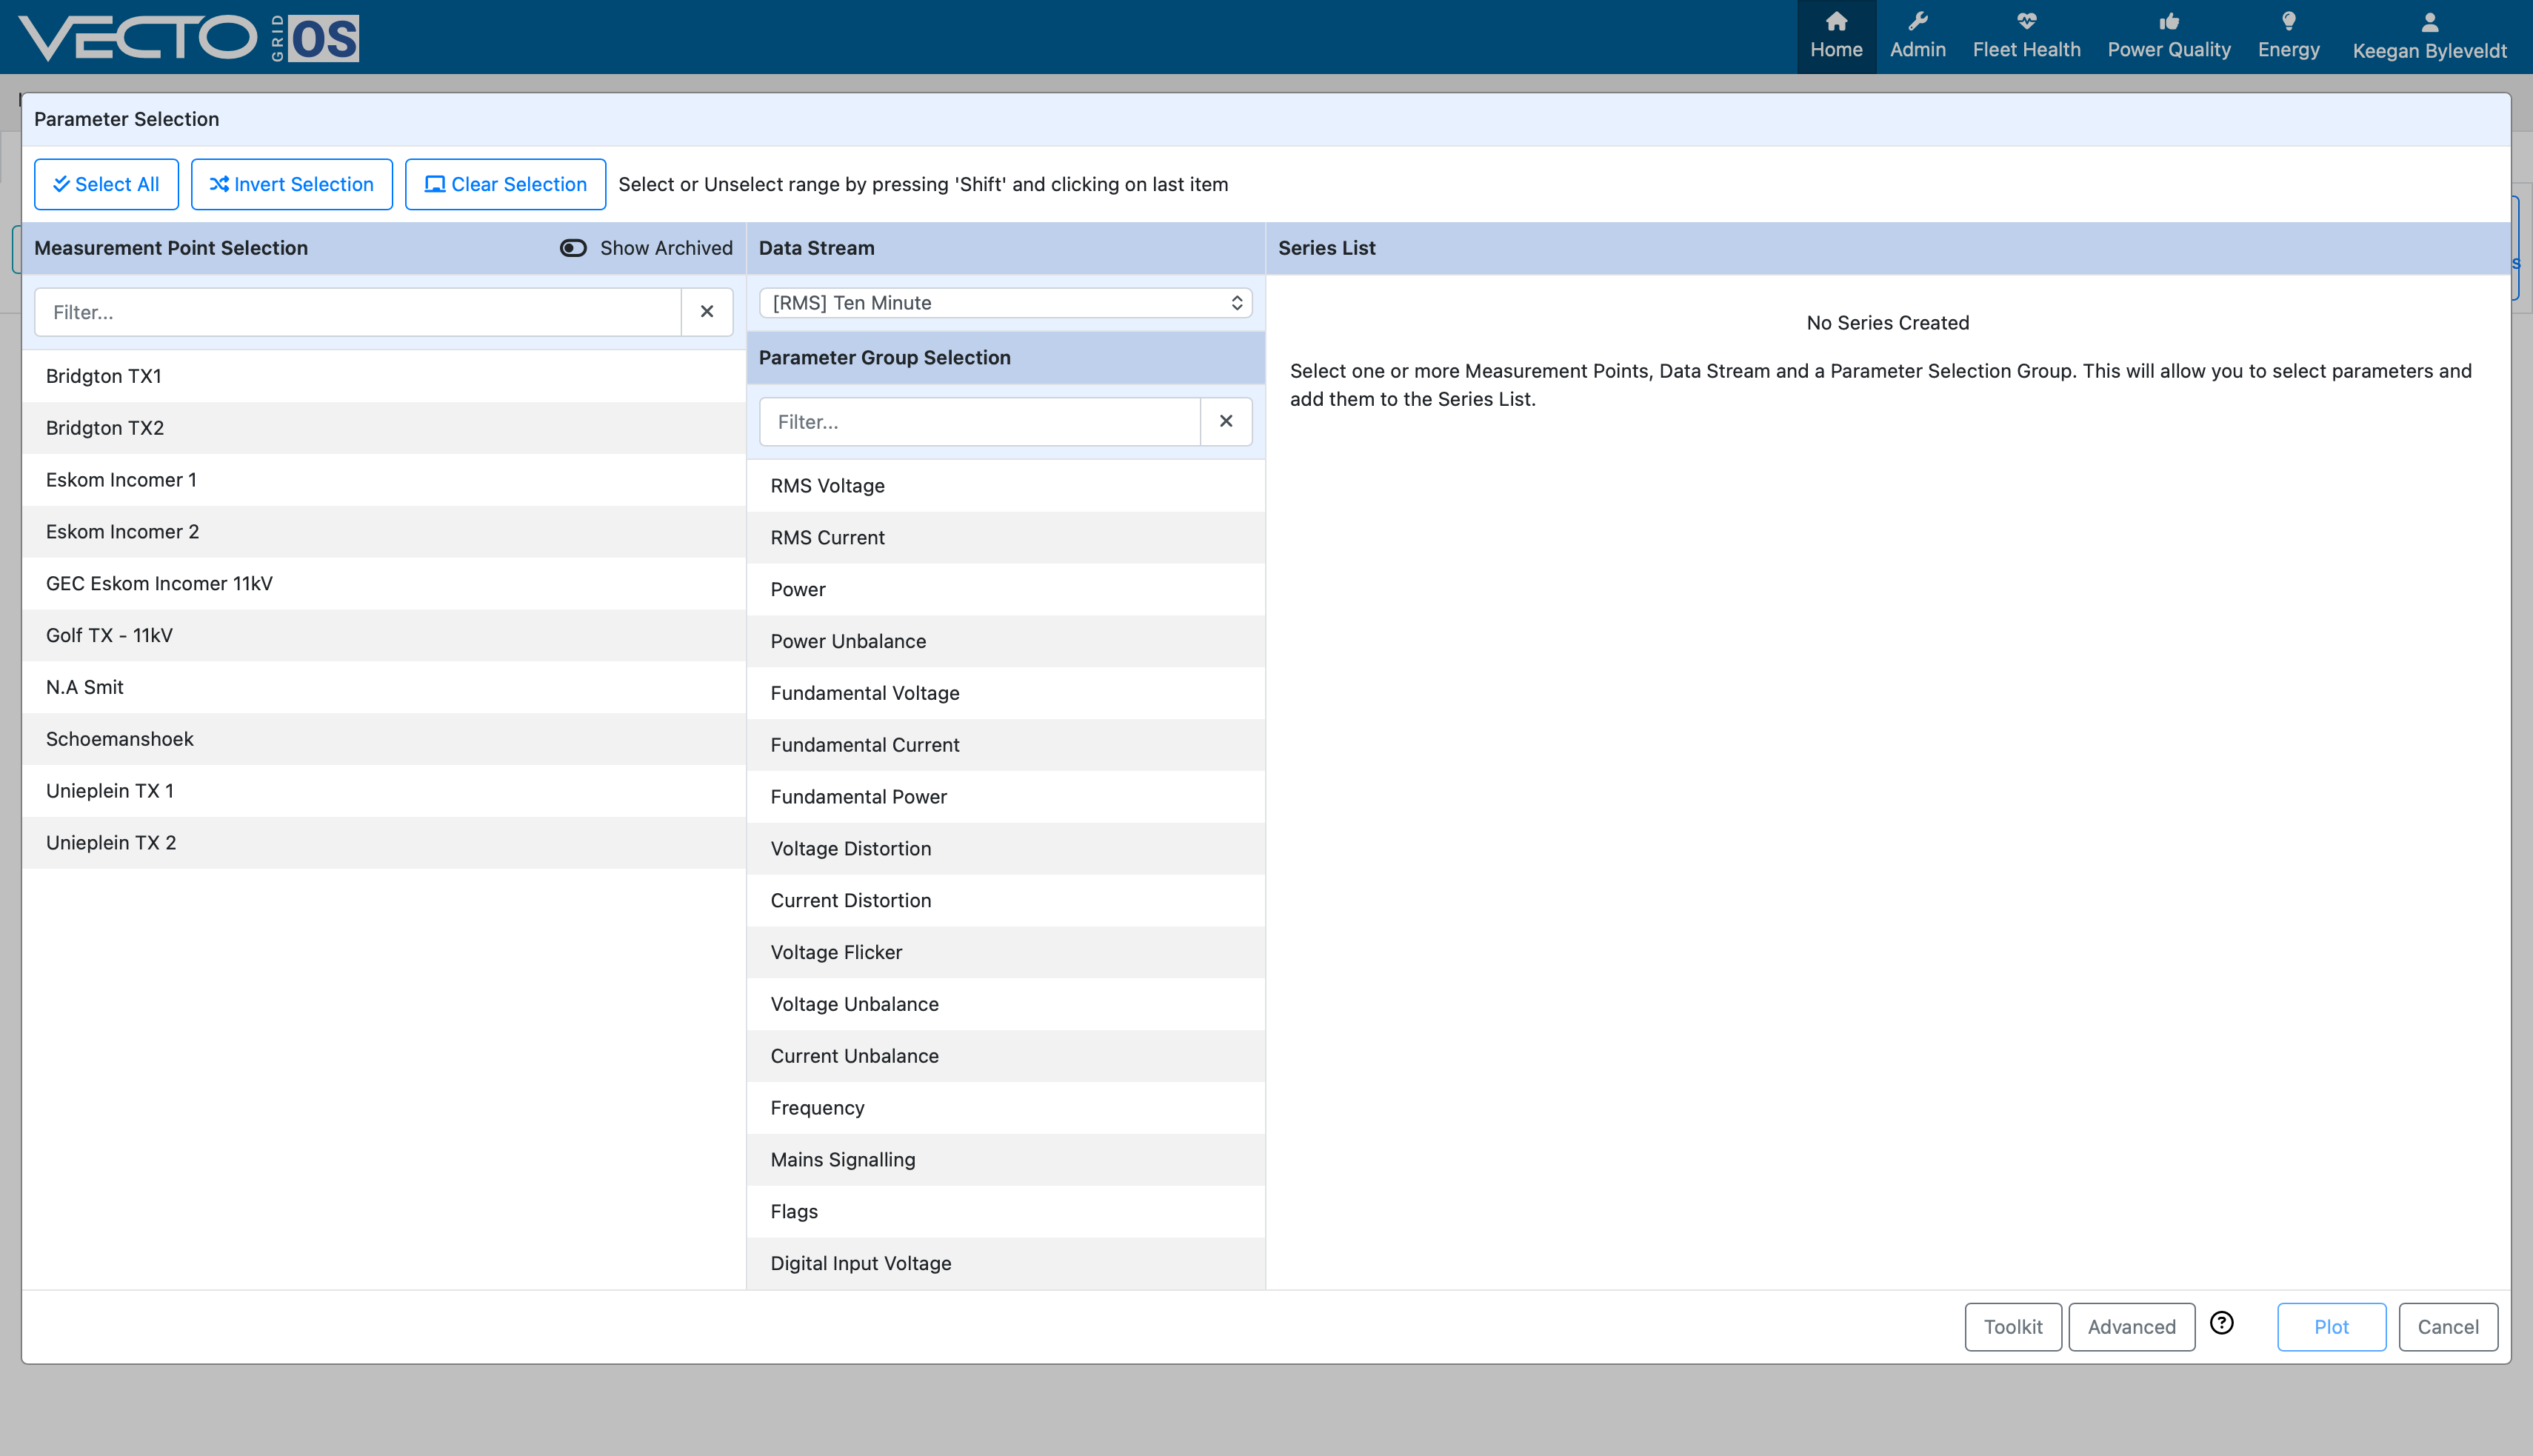Choose Voltage Flicker group
The image size is (2533, 1456).
coord(1006,953)
